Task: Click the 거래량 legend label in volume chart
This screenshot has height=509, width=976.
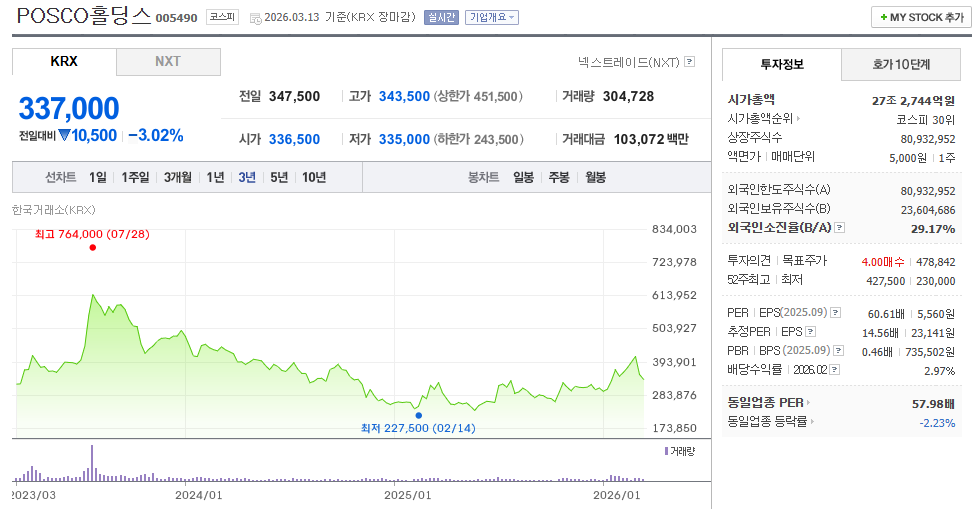Action: tap(682, 451)
